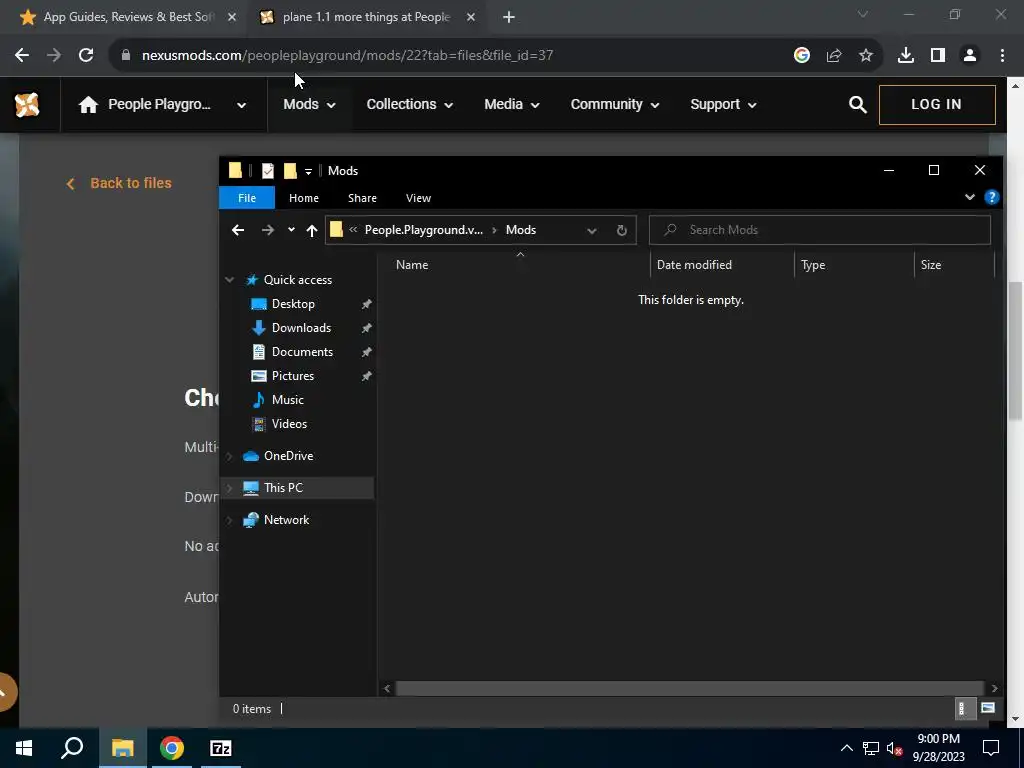
Task: Switch to large icons view in Explorer
Action: pos(987,708)
